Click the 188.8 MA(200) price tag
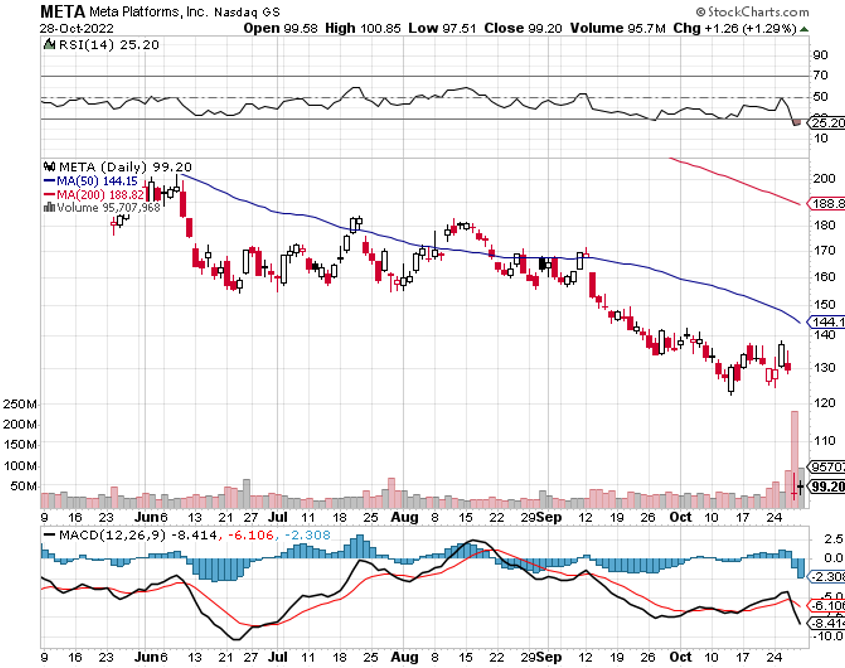This screenshot has width=845, height=668. point(826,203)
